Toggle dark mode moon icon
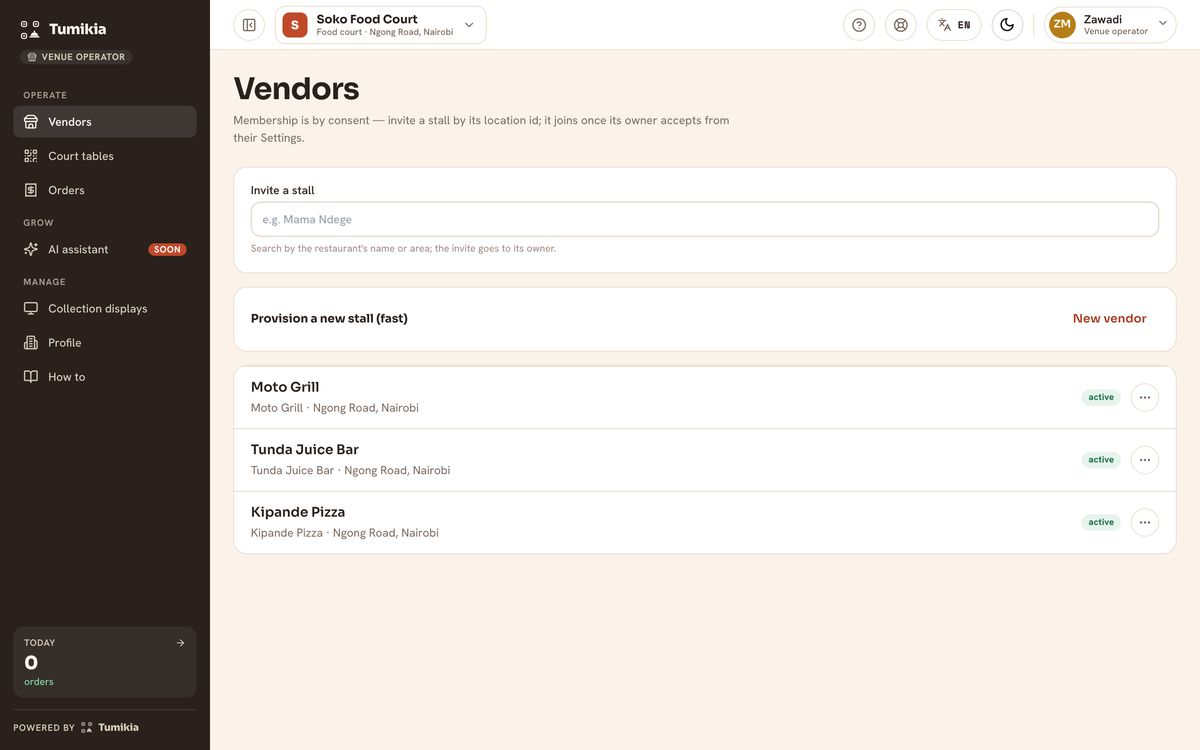1200x750 pixels. tap(1007, 25)
